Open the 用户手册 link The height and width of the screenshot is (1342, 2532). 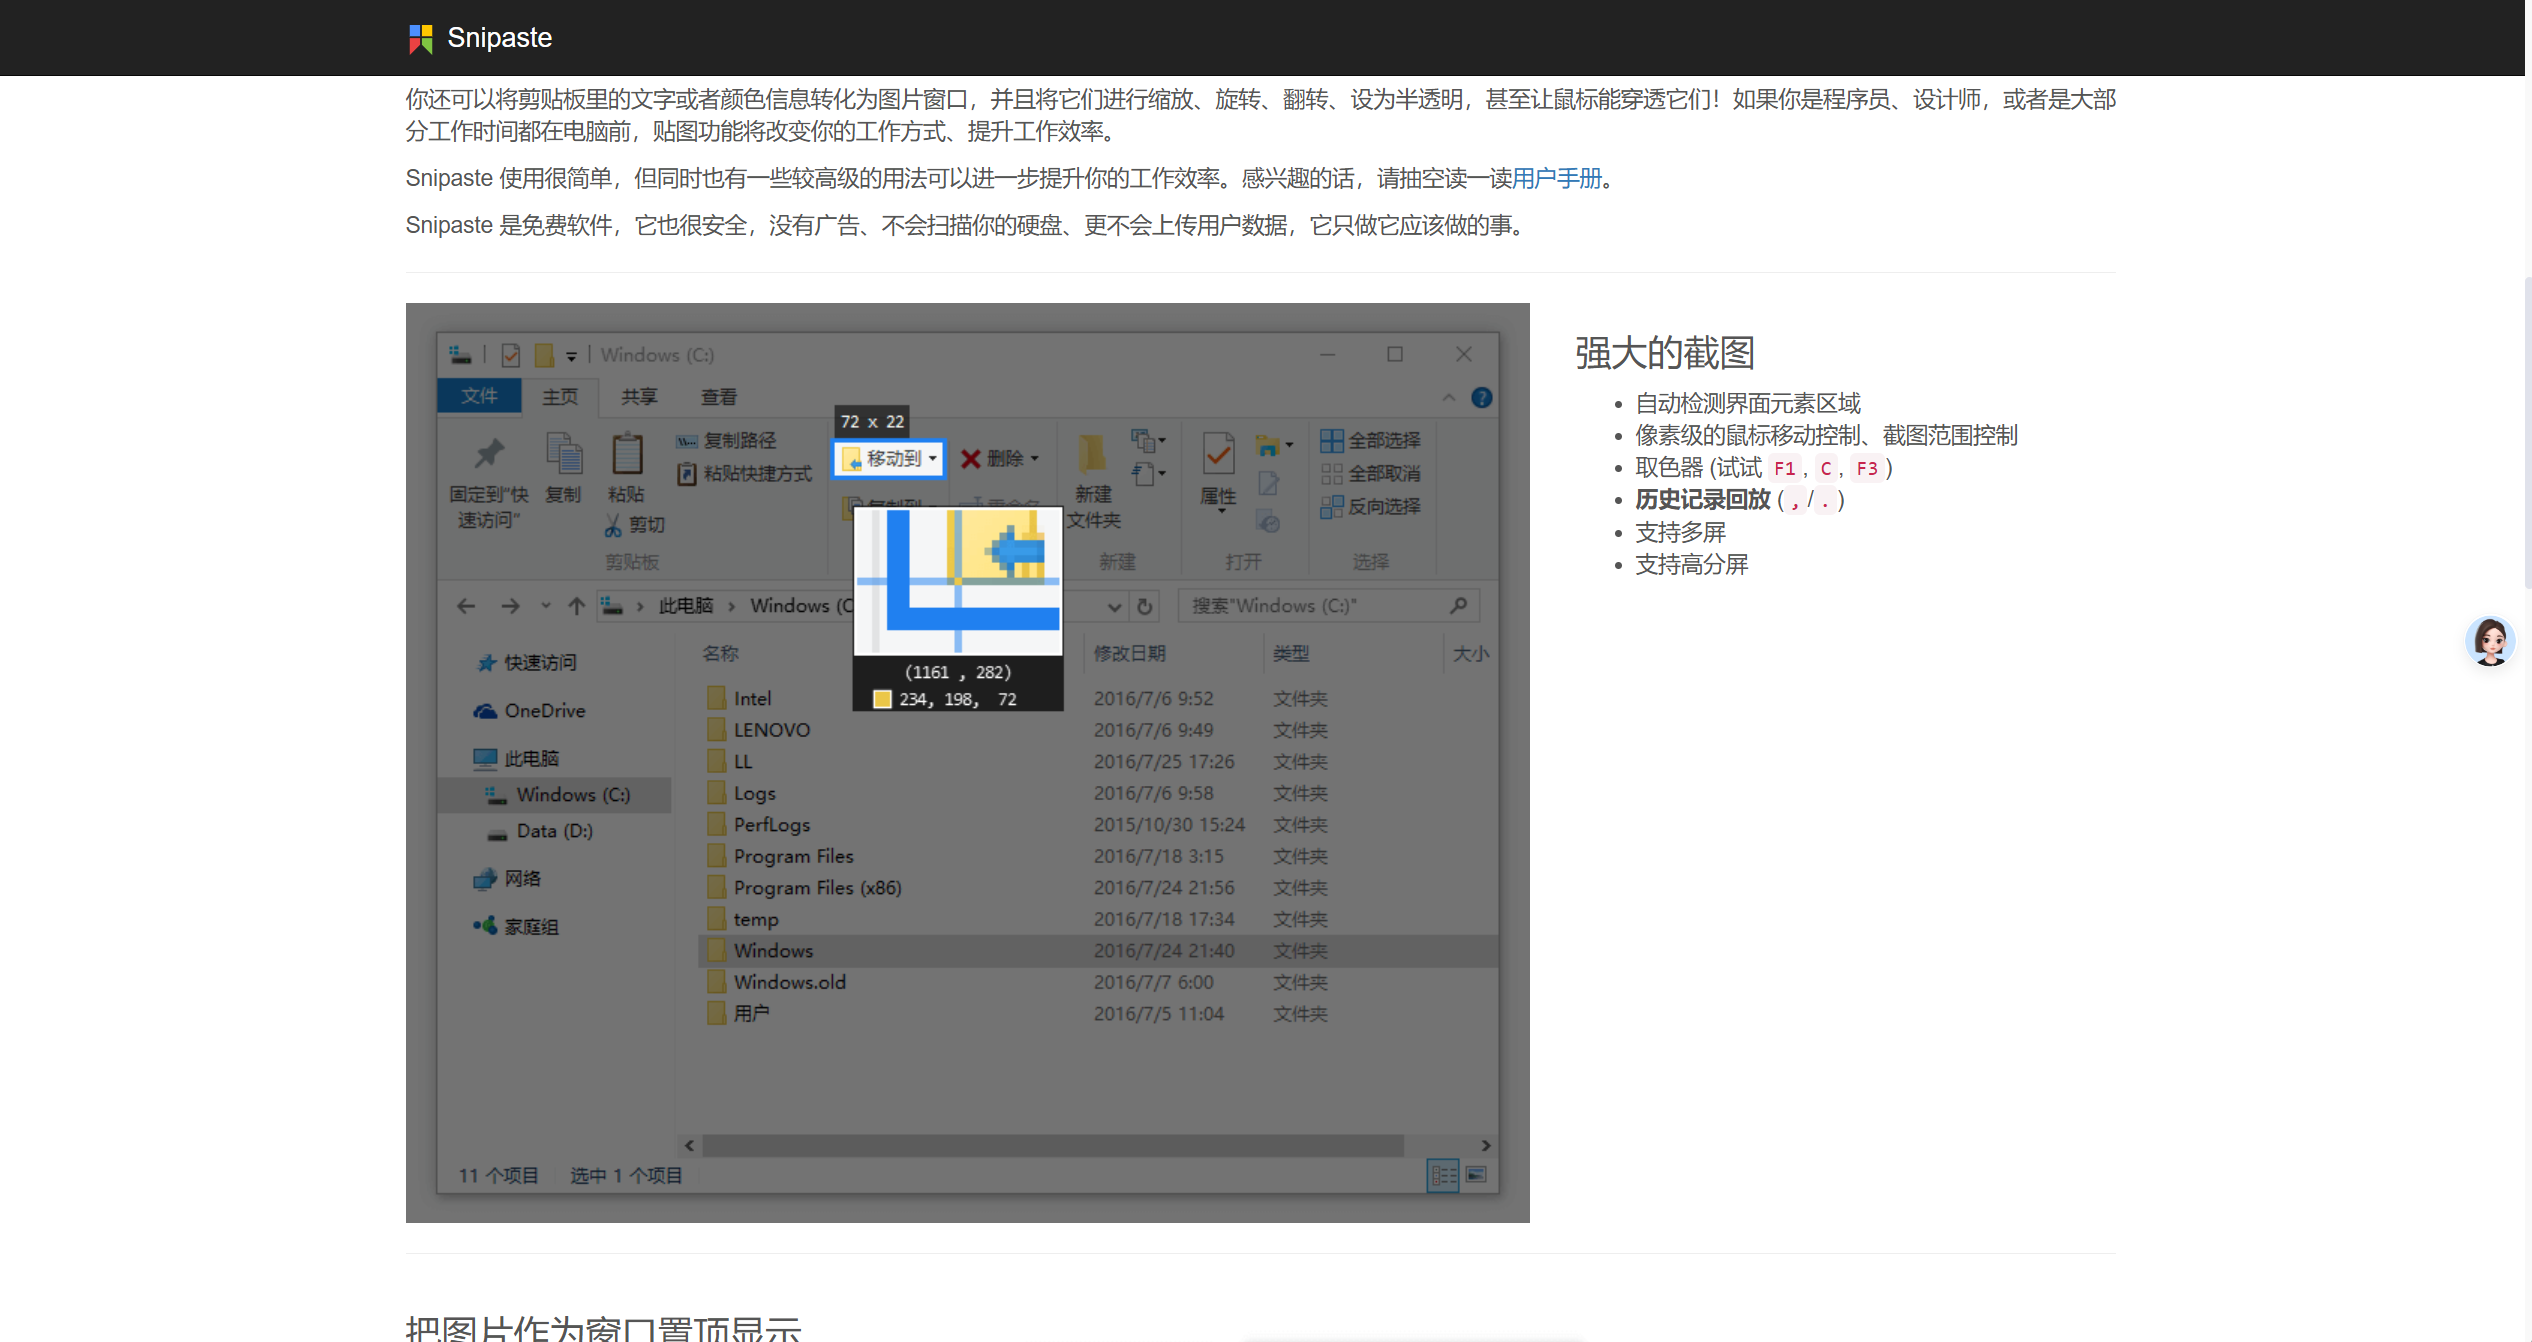coord(1556,178)
